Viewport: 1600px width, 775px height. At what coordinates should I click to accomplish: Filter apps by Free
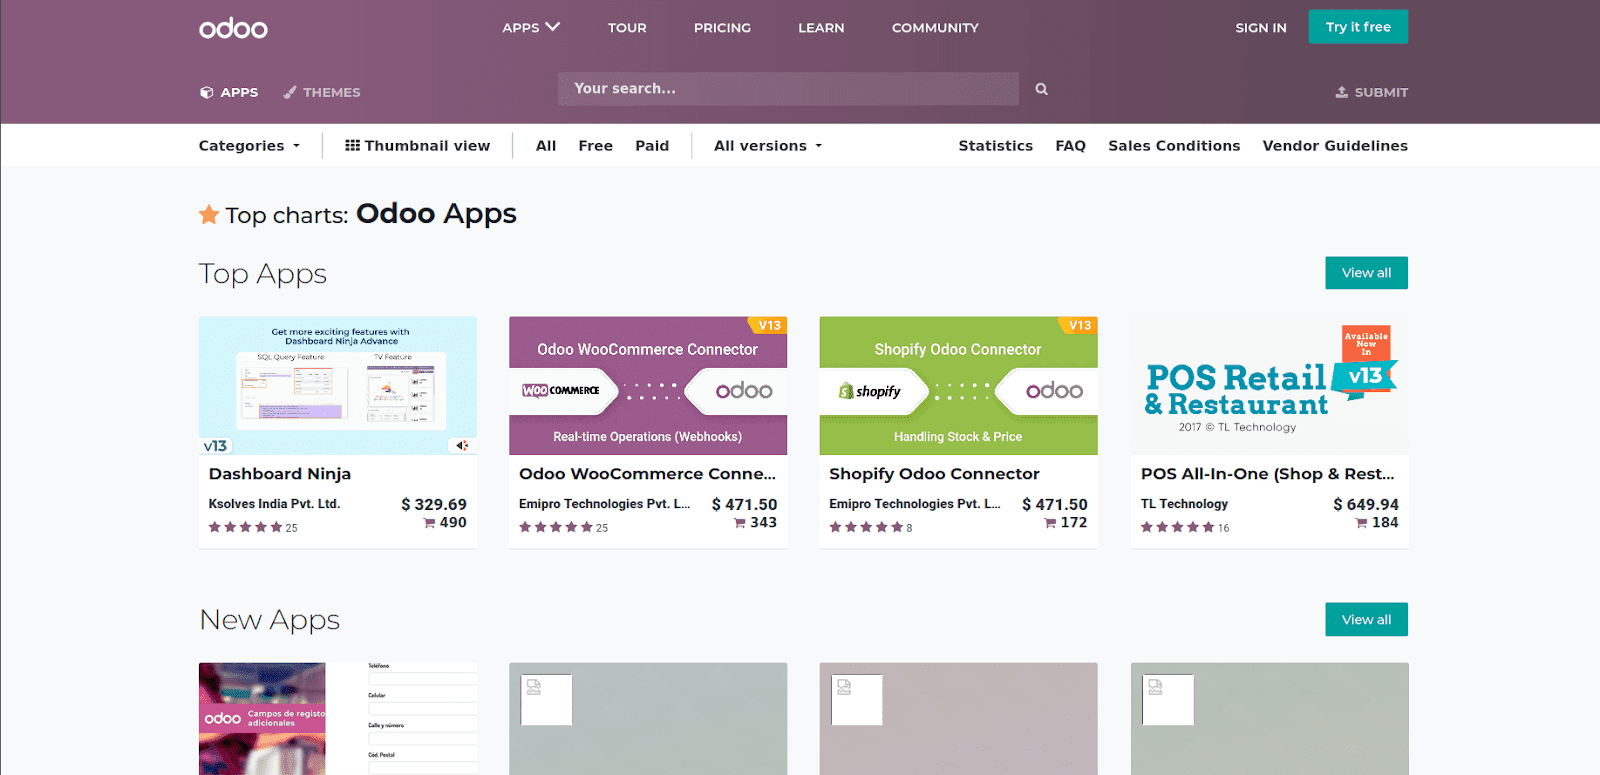(x=595, y=146)
